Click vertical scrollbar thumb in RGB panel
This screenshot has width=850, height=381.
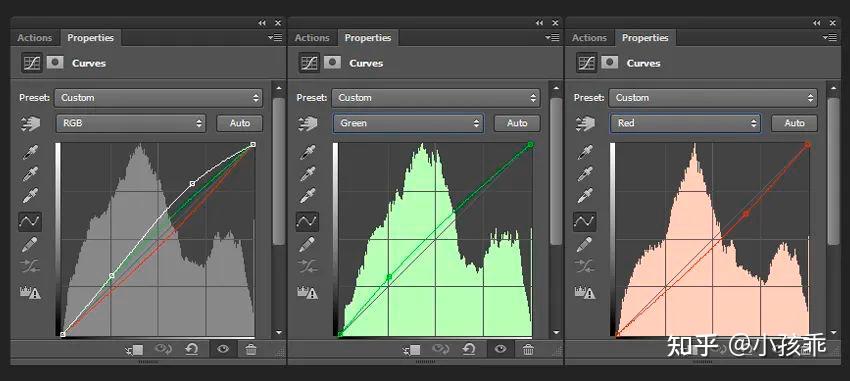pyautogui.click(x=279, y=171)
